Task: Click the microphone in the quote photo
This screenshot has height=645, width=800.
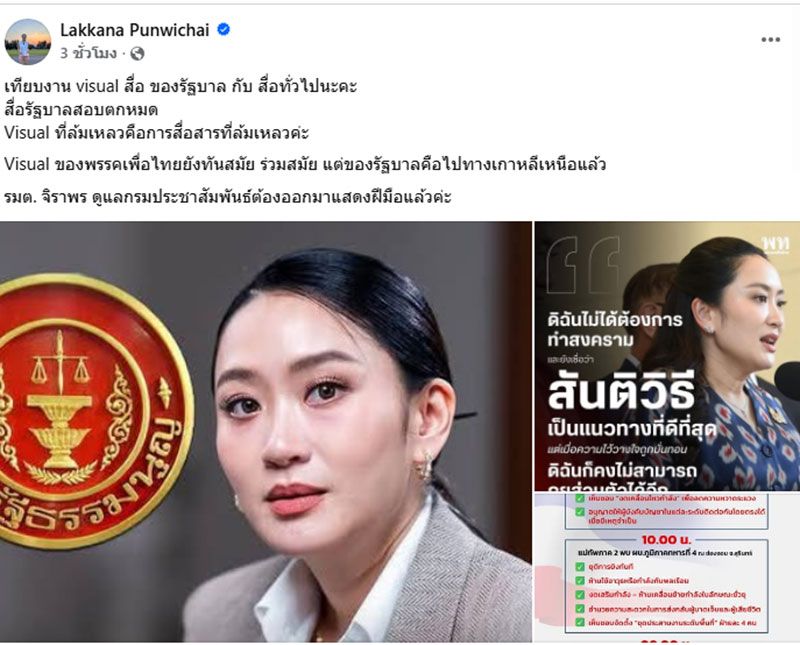Action: (787, 380)
